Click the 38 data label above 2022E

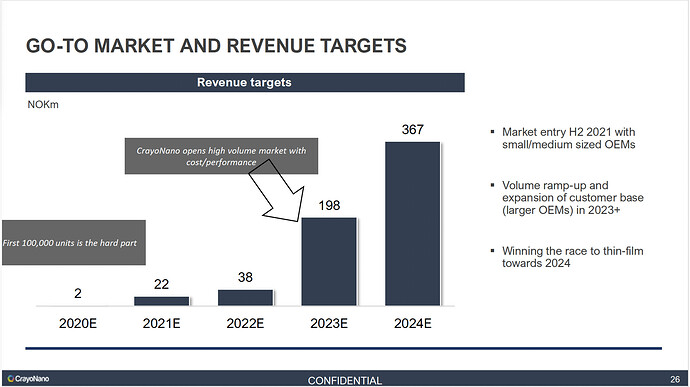pyautogui.click(x=245, y=277)
